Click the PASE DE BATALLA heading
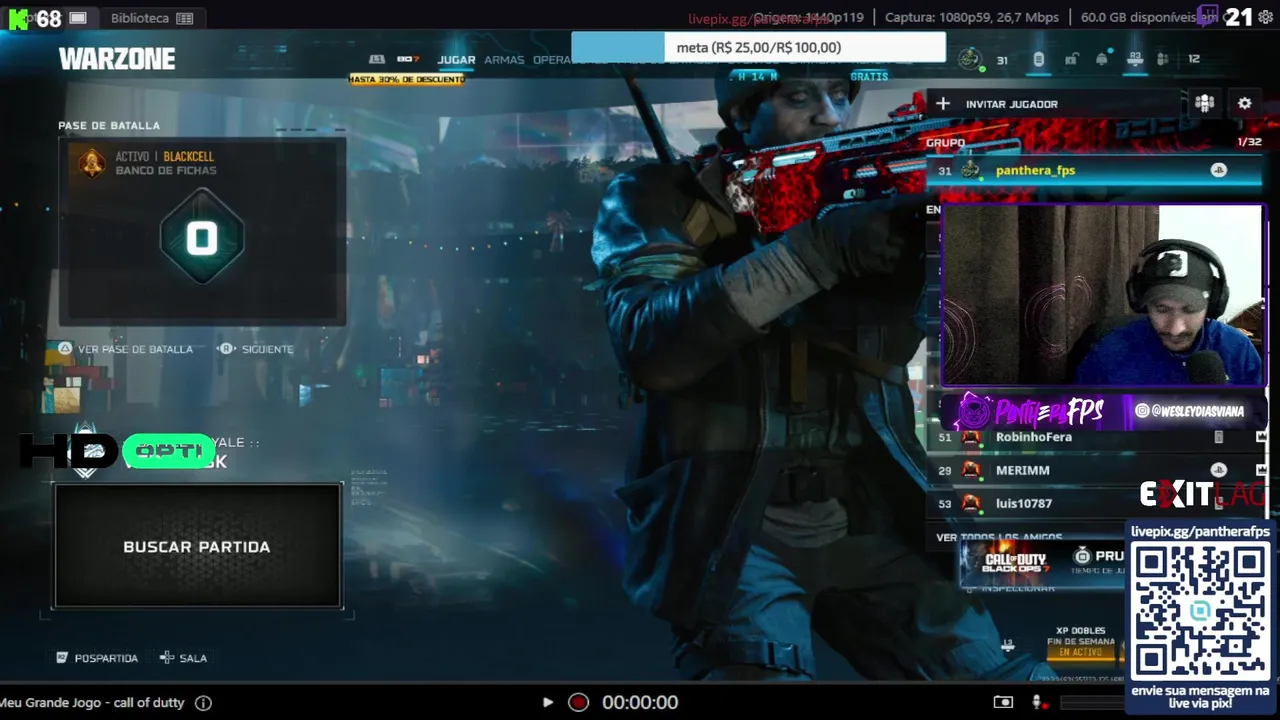Viewport: 1280px width, 720px height. (x=109, y=125)
